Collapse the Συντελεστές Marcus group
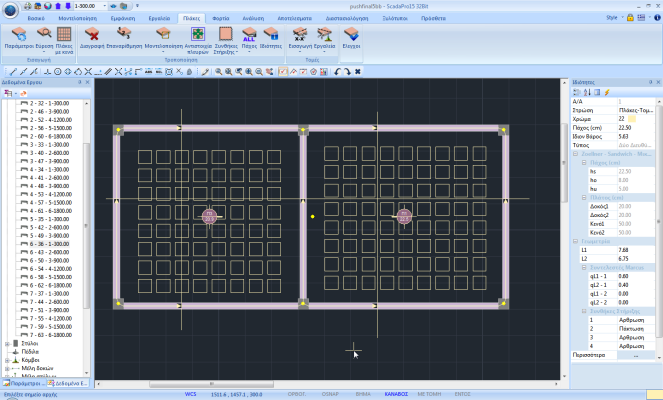663x400 pixels. 584,267
